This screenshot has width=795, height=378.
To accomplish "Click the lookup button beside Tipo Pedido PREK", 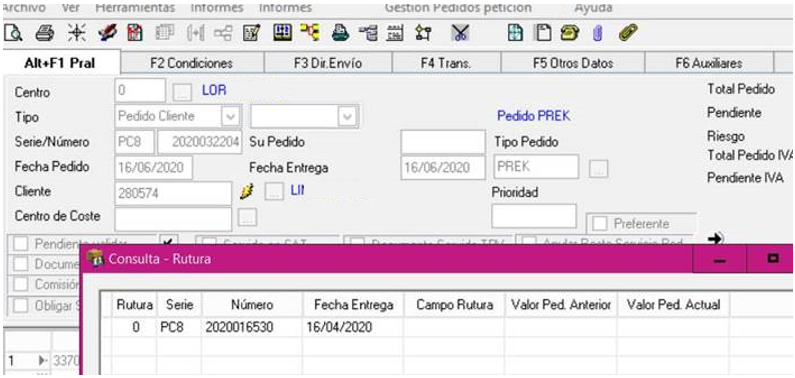I will 599,169.
